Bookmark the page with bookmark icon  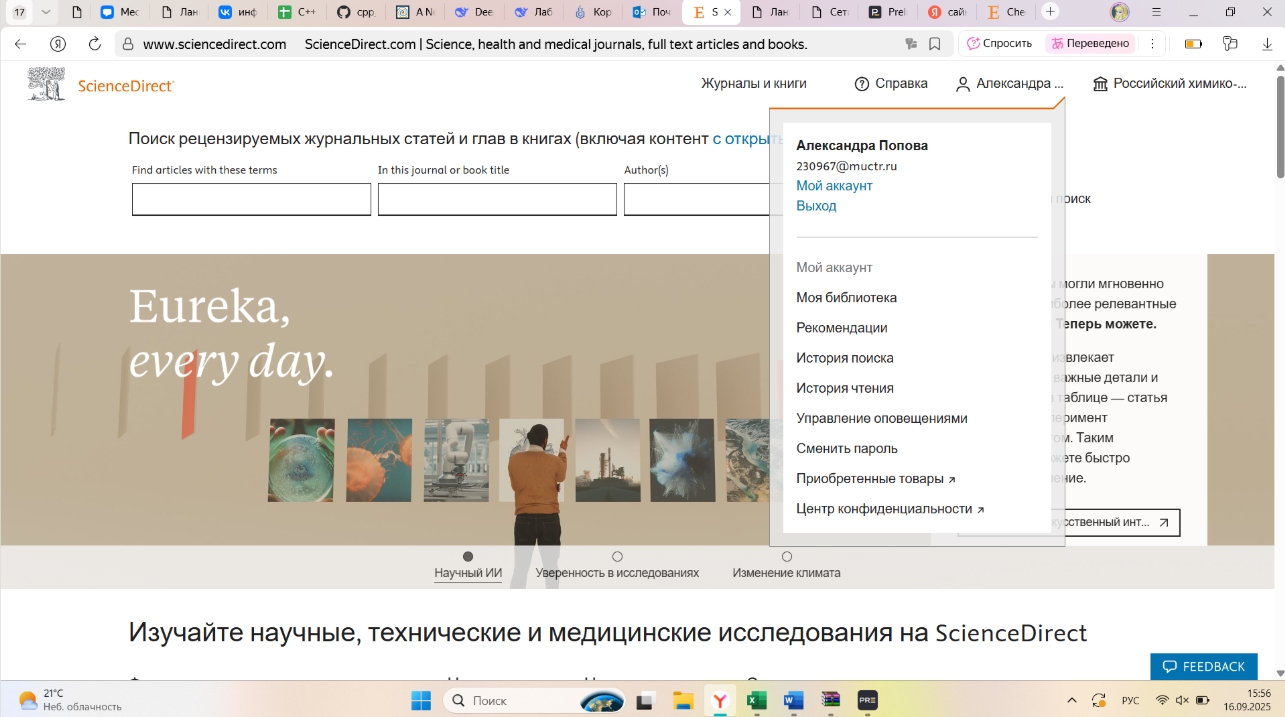tap(935, 44)
